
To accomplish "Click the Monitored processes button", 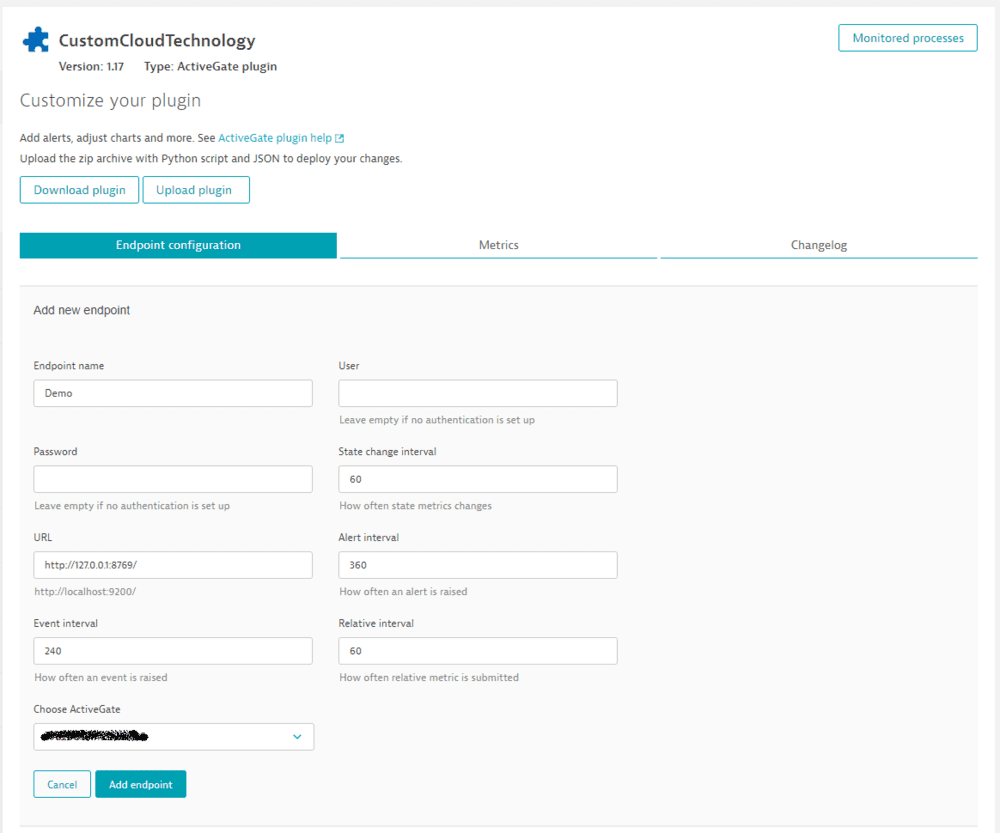I will [x=907, y=37].
